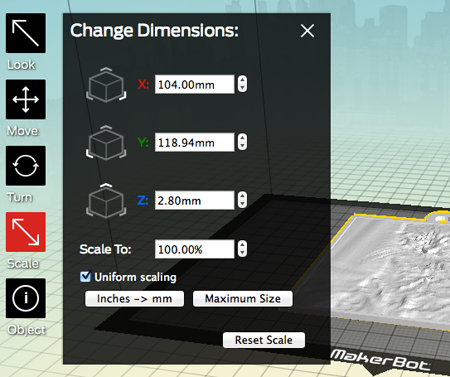Image resolution: width=450 pixels, height=377 pixels.
Task: Click the Reset Scale button
Action: pyautogui.click(x=264, y=340)
